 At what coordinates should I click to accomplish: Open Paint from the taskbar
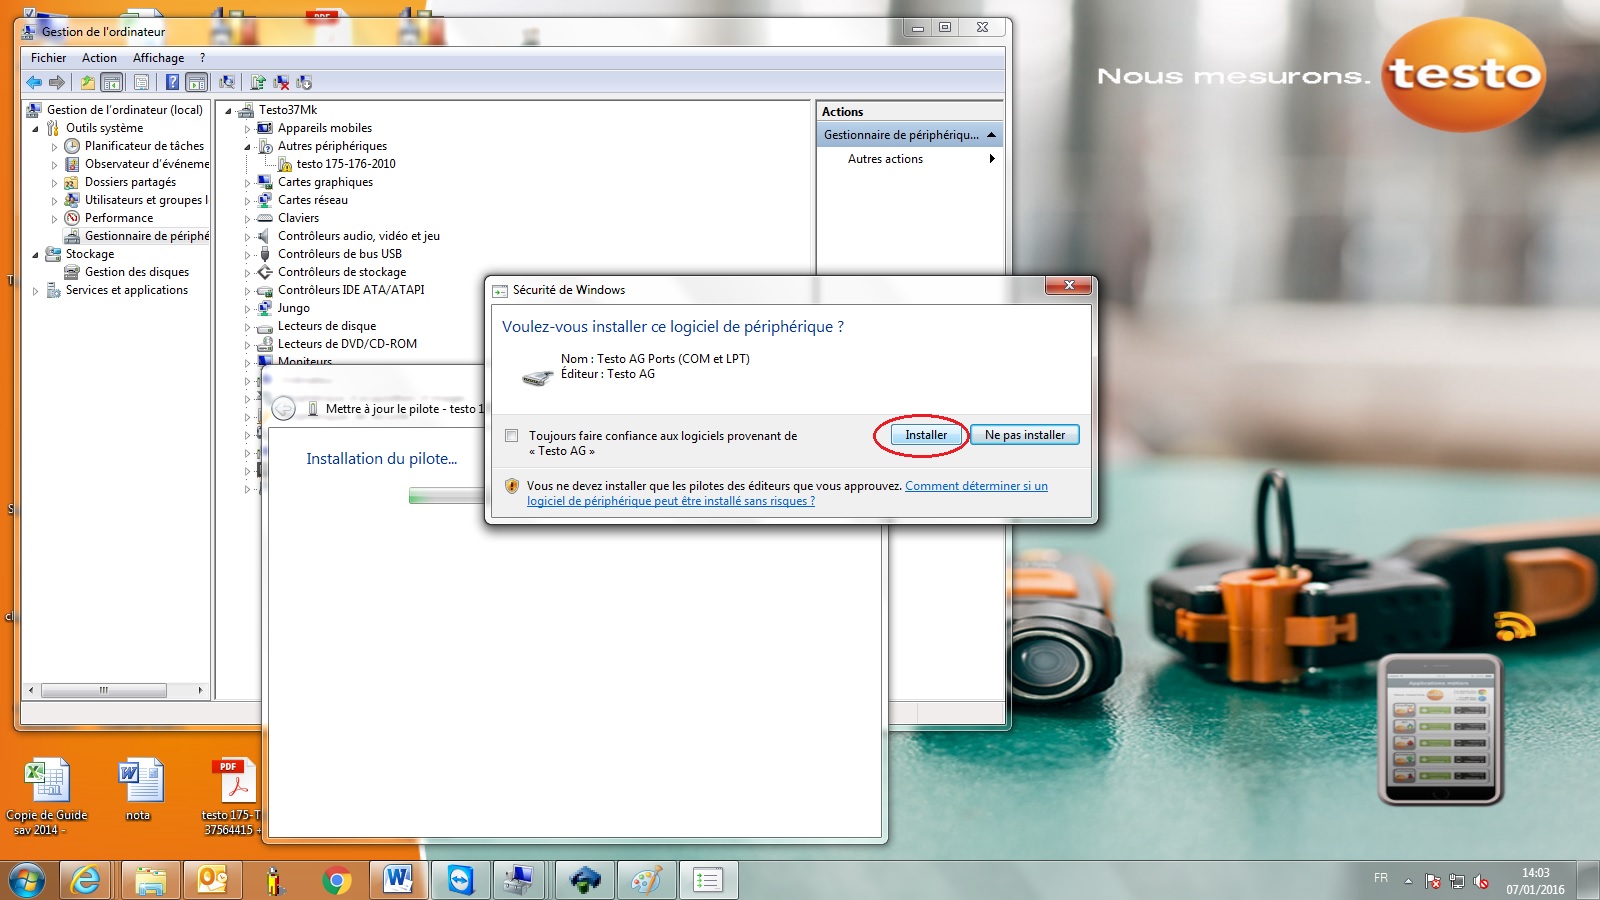pyautogui.click(x=646, y=881)
